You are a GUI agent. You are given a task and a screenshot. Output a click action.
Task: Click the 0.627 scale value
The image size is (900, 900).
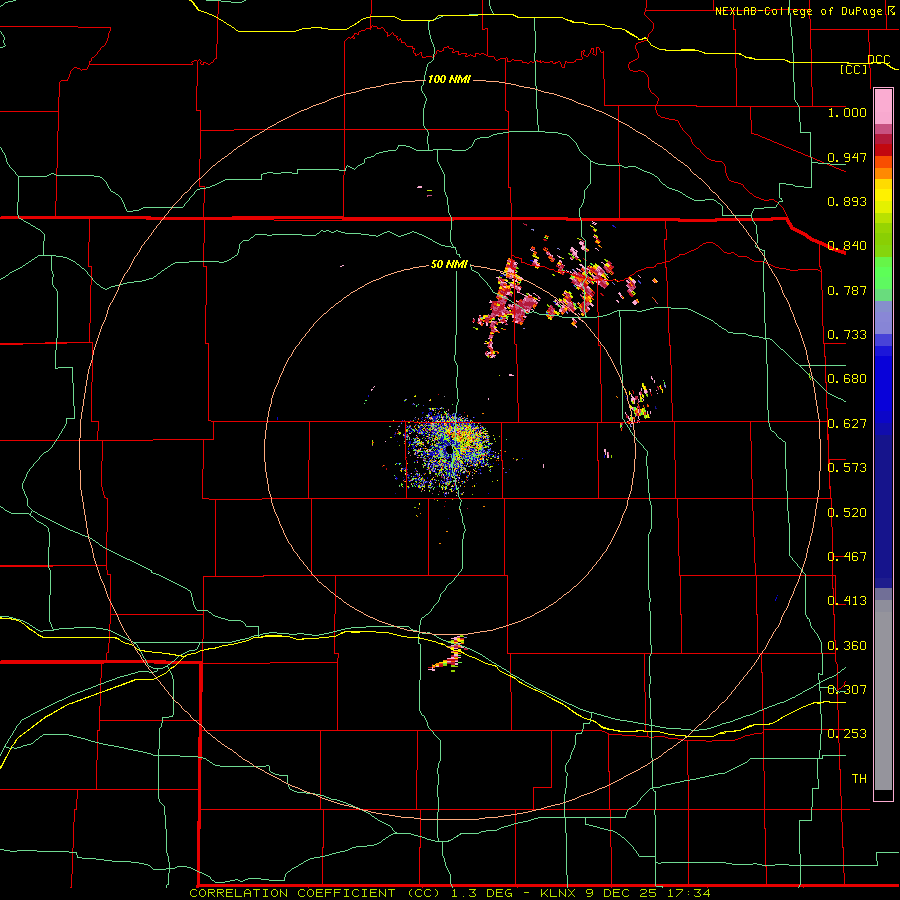847,424
